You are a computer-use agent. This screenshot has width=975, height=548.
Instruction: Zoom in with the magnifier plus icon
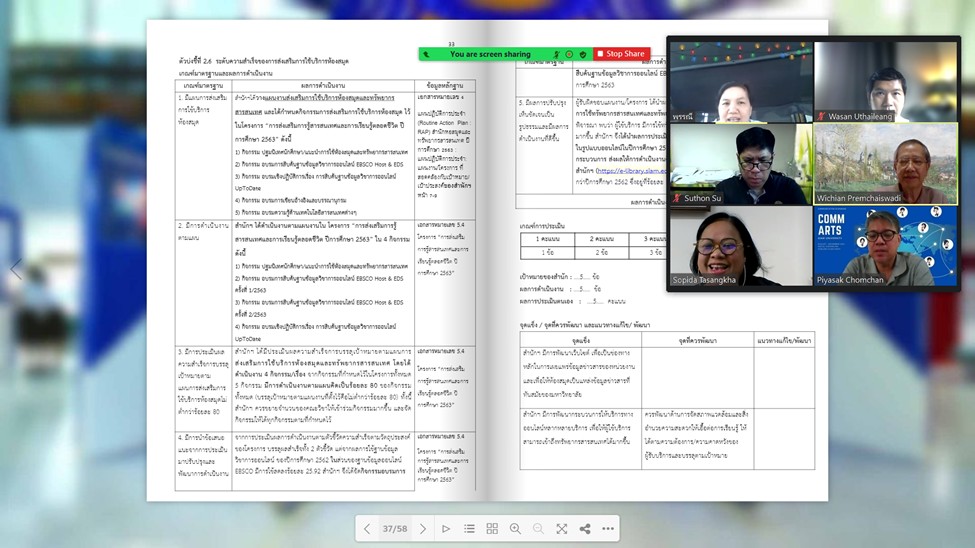[x=515, y=529]
